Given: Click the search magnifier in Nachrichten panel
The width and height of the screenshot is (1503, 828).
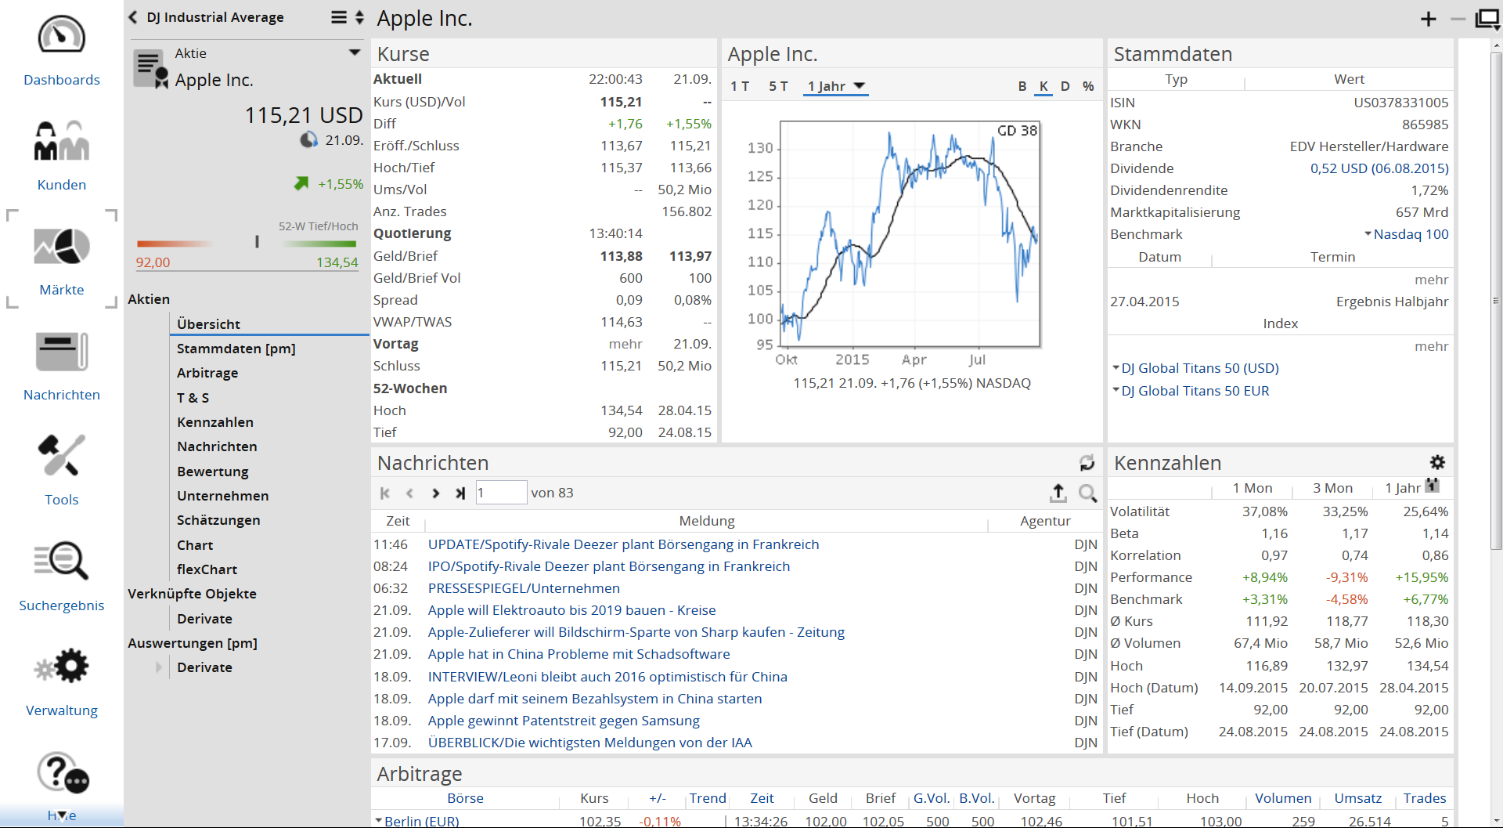Looking at the screenshot, I should (1088, 493).
